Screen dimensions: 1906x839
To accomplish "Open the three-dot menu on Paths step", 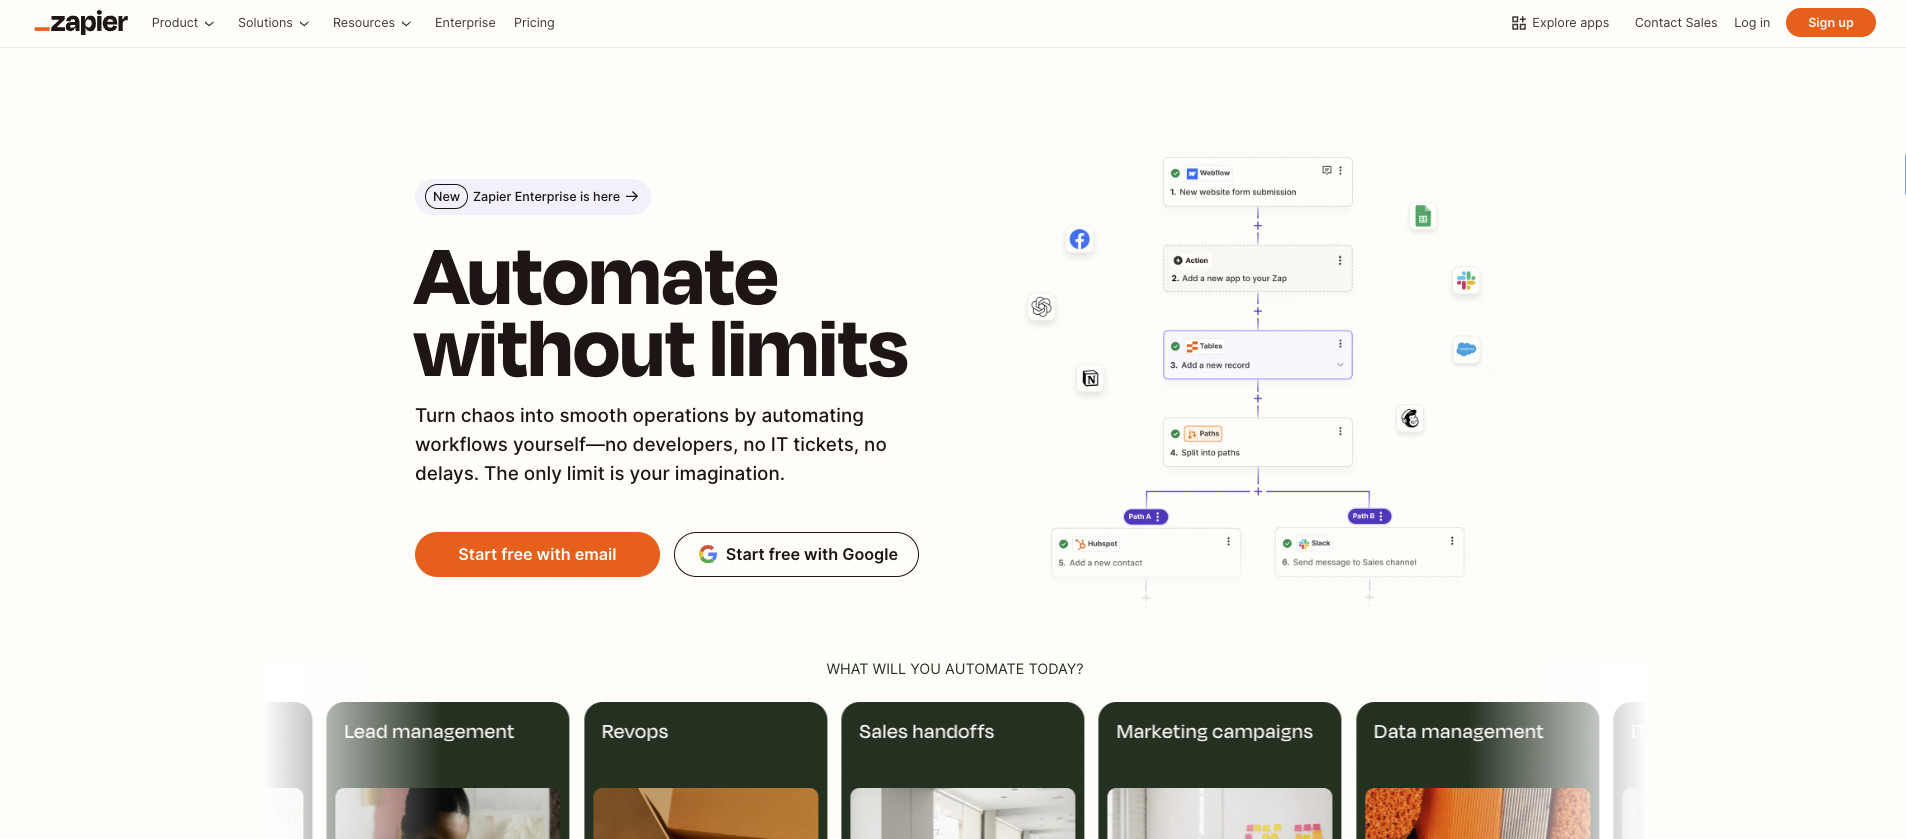I will click(1340, 432).
